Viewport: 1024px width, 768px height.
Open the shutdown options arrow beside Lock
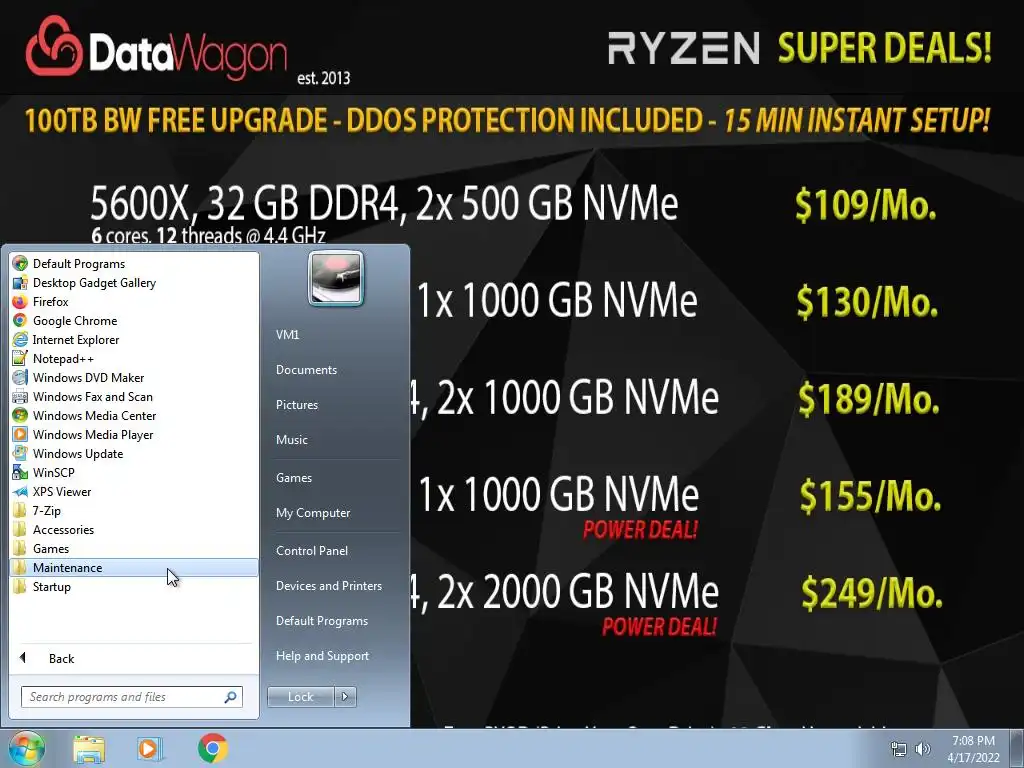(345, 697)
